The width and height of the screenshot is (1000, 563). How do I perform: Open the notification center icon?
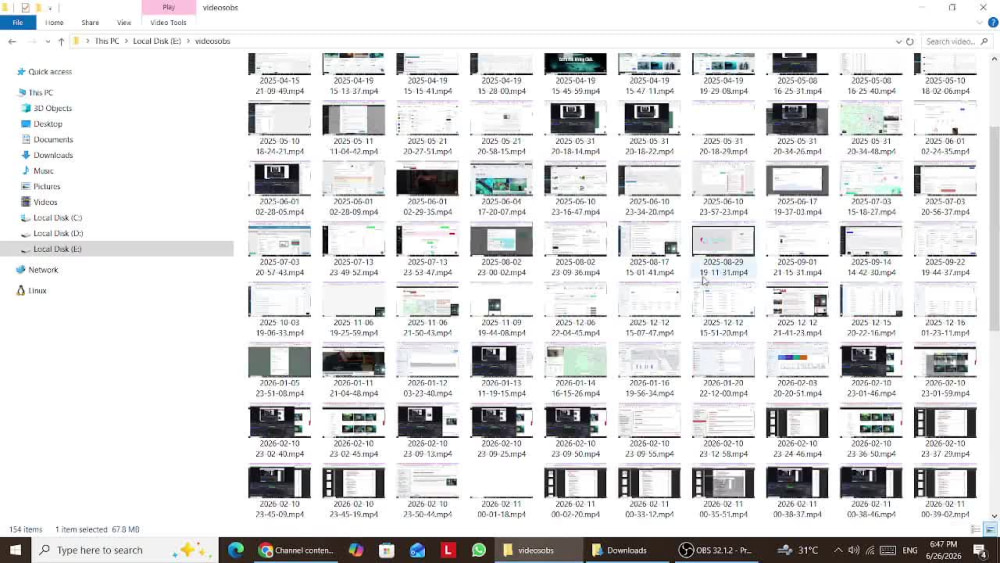(x=981, y=550)
